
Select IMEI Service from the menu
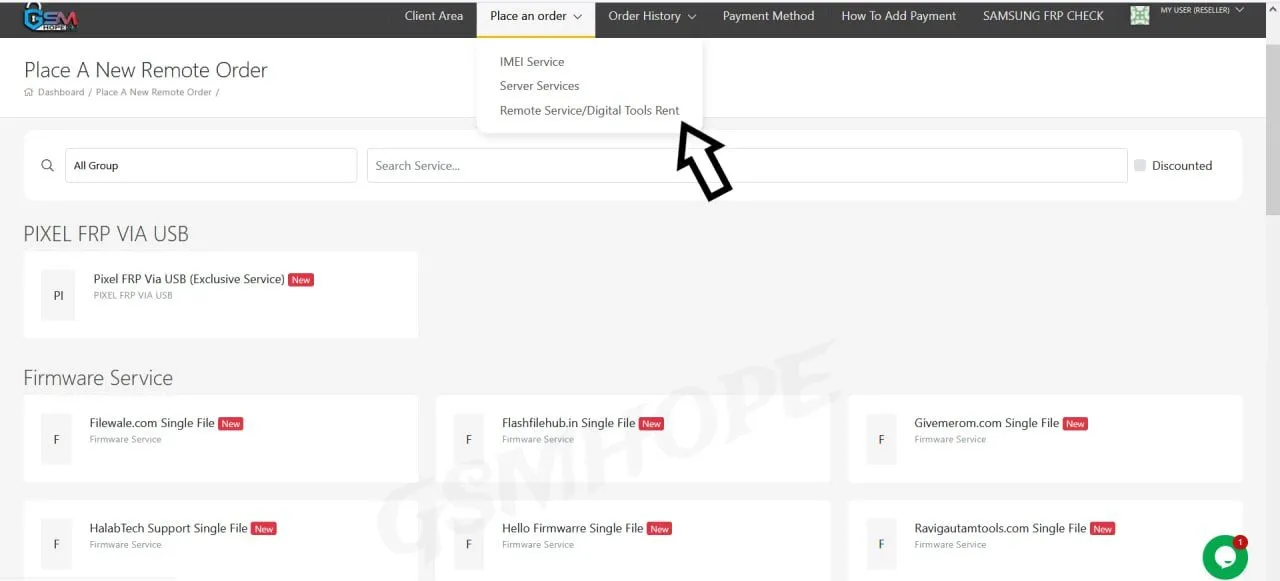pos(532,62)
